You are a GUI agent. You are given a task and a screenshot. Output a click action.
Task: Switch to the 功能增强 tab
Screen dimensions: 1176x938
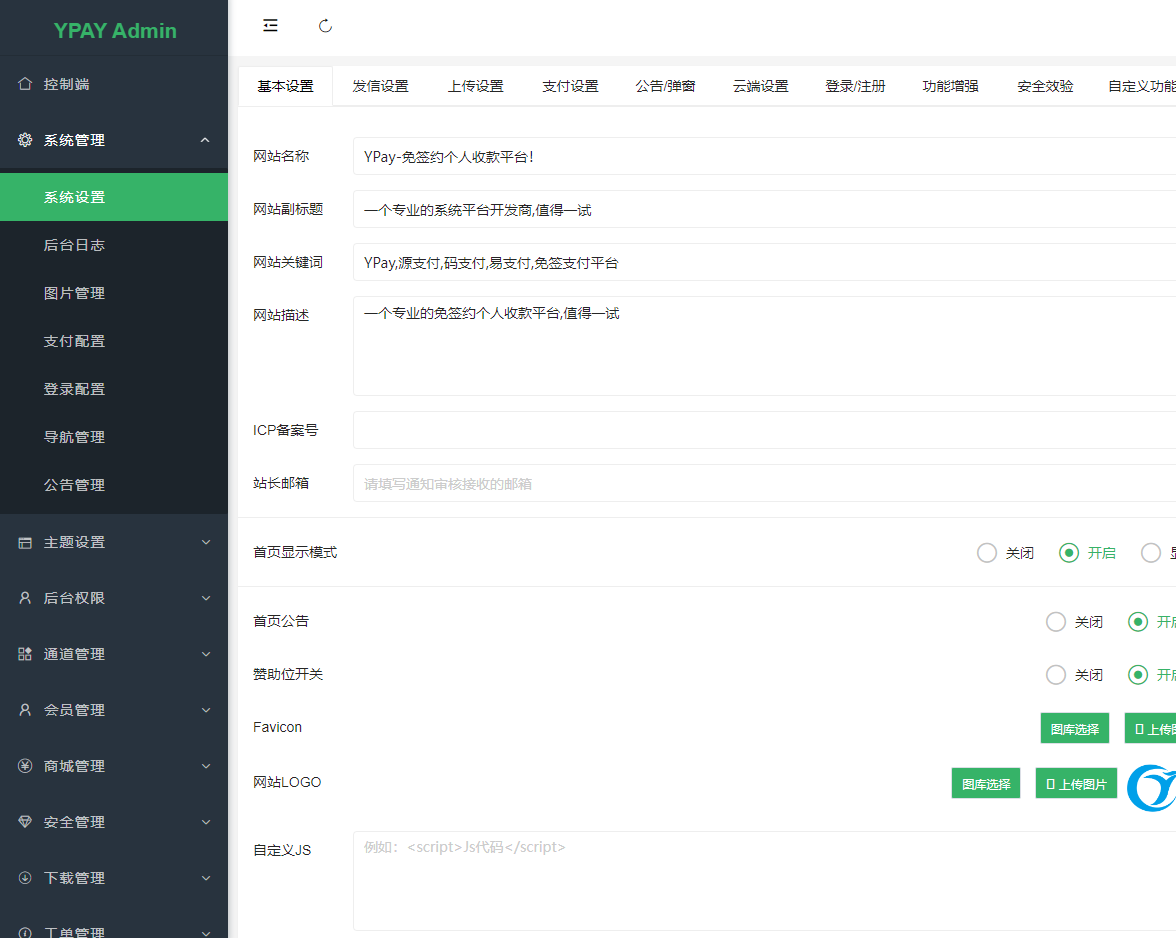950,86
